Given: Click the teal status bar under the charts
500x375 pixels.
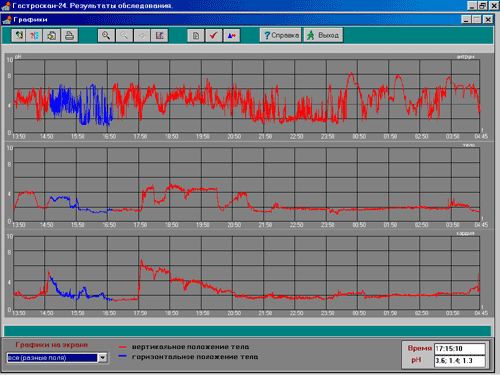Looking at the screenshot, I should [x=247, y=331].
